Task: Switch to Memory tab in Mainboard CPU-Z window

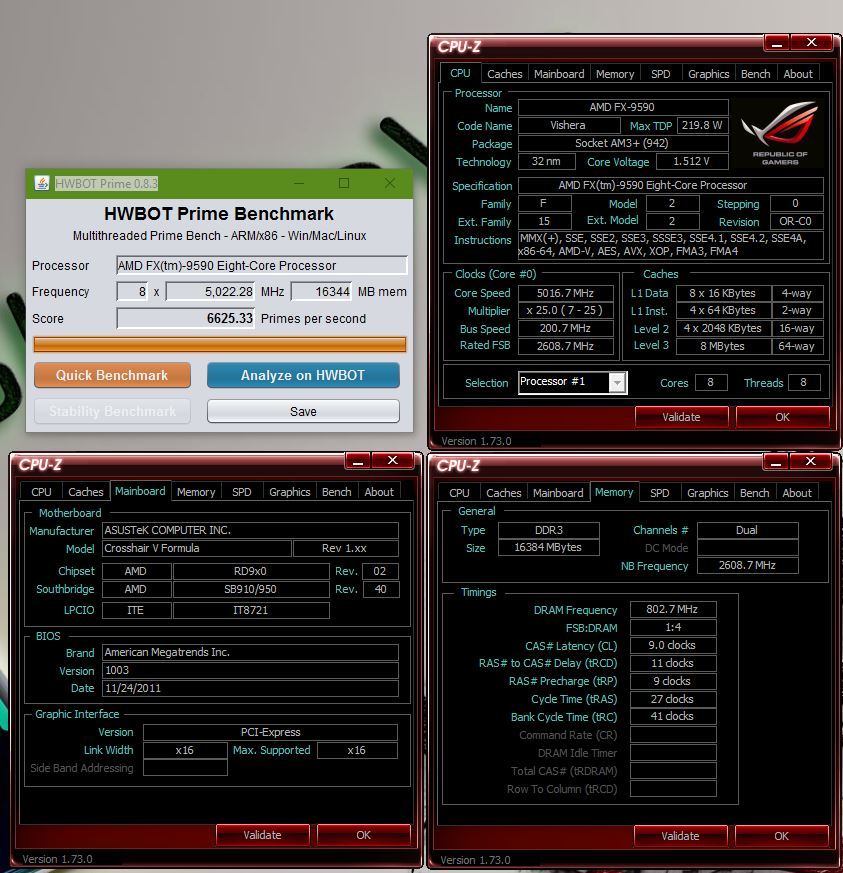Action: pyautogui.click(x=196, y=492)
